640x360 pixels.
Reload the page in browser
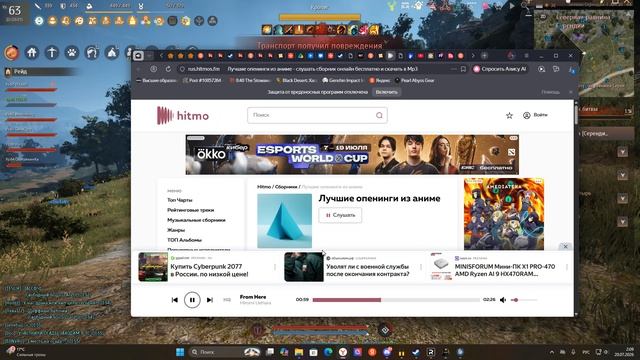tap(168, 69)
